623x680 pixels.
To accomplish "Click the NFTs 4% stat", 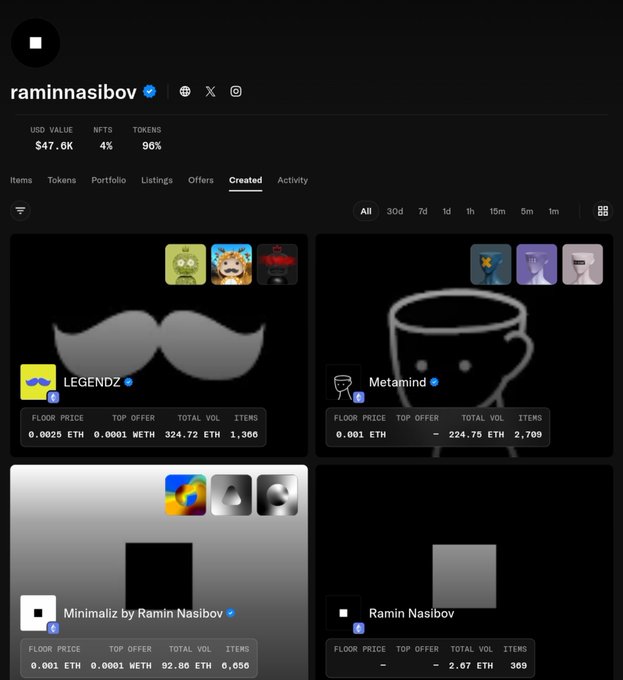I will coord(103,139).
